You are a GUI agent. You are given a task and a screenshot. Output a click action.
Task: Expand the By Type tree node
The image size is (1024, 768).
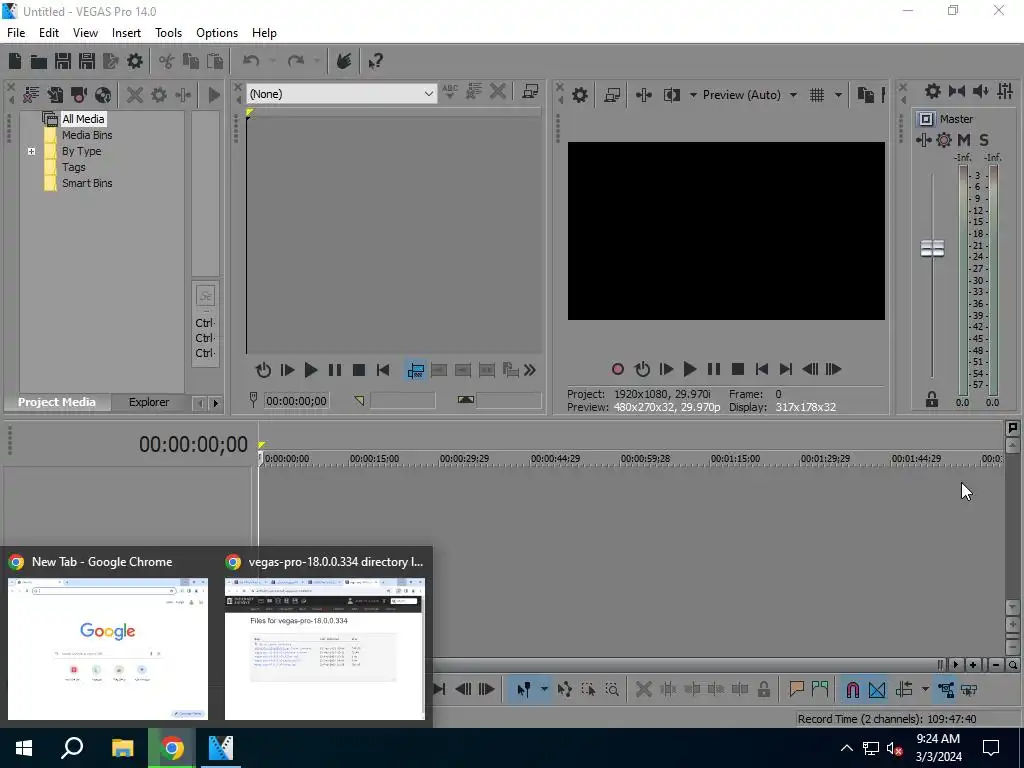[31, 152]
